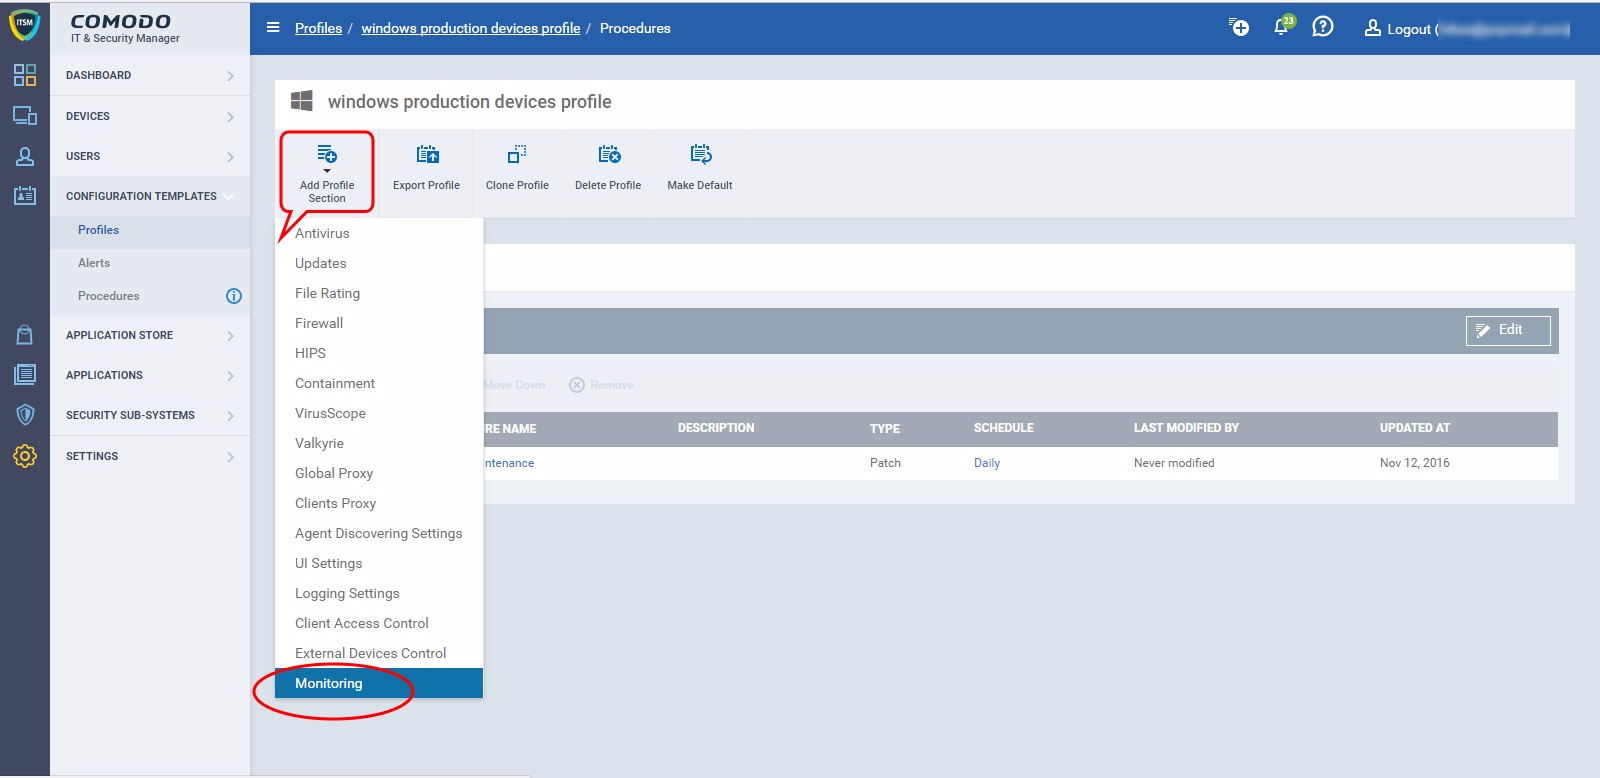Open the dashboard grid icon in the rail
Image resolution: width=1600 pixels, height=778 pixels.
(x=25, y=75)
